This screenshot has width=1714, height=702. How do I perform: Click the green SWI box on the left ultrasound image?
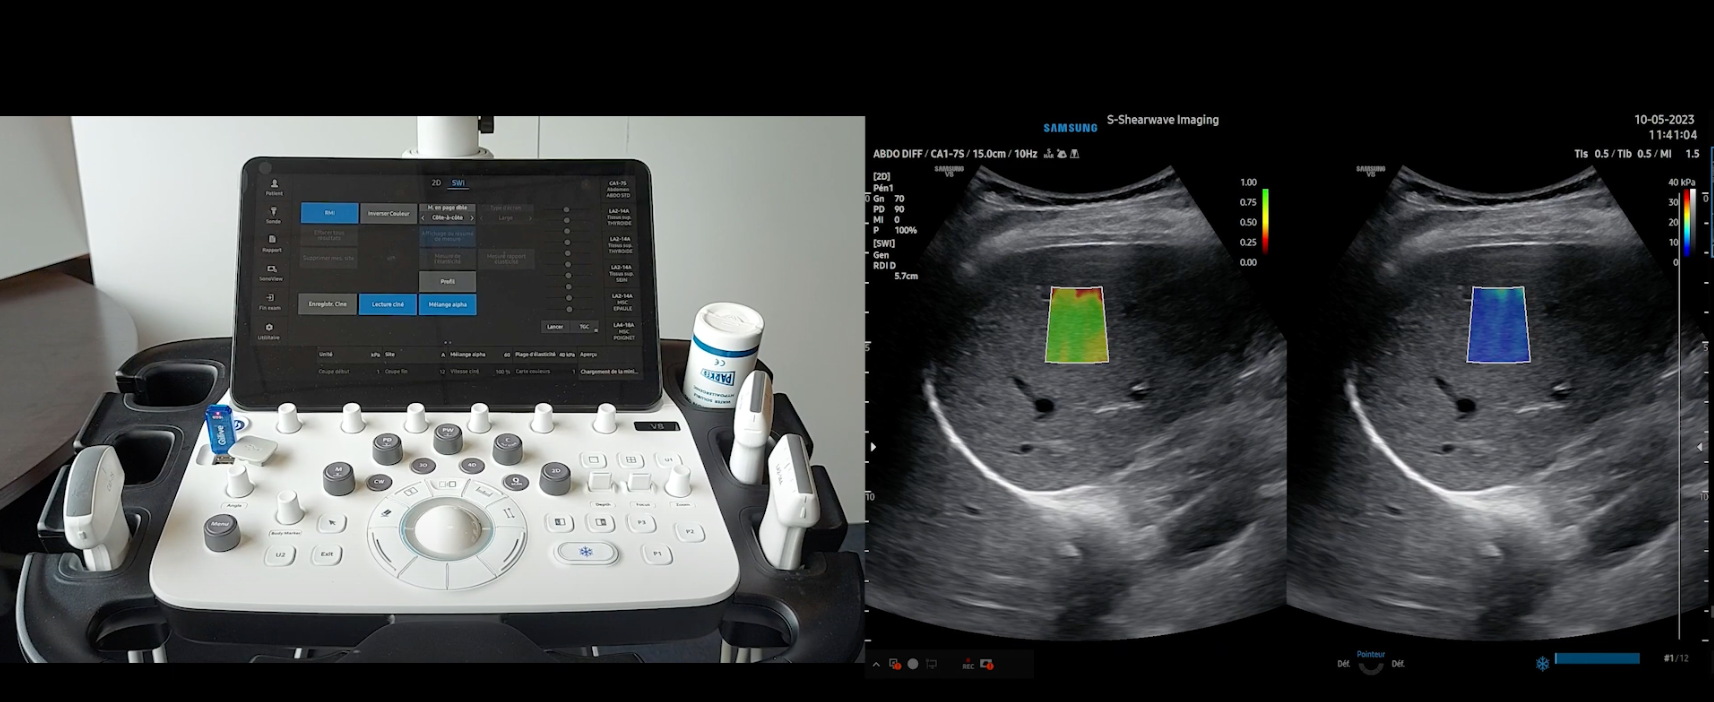tap(1077, 325)
